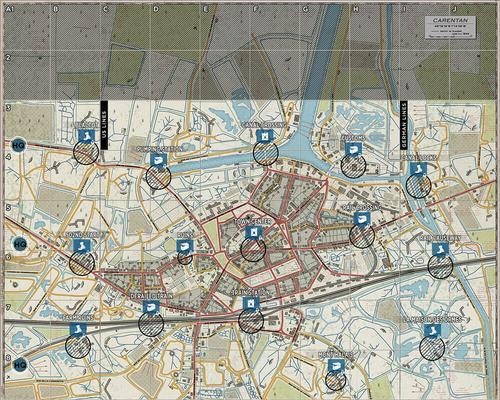Click the Mont Halais strongpoint icon
Screen dimensions: 500x400
[336, 365]
